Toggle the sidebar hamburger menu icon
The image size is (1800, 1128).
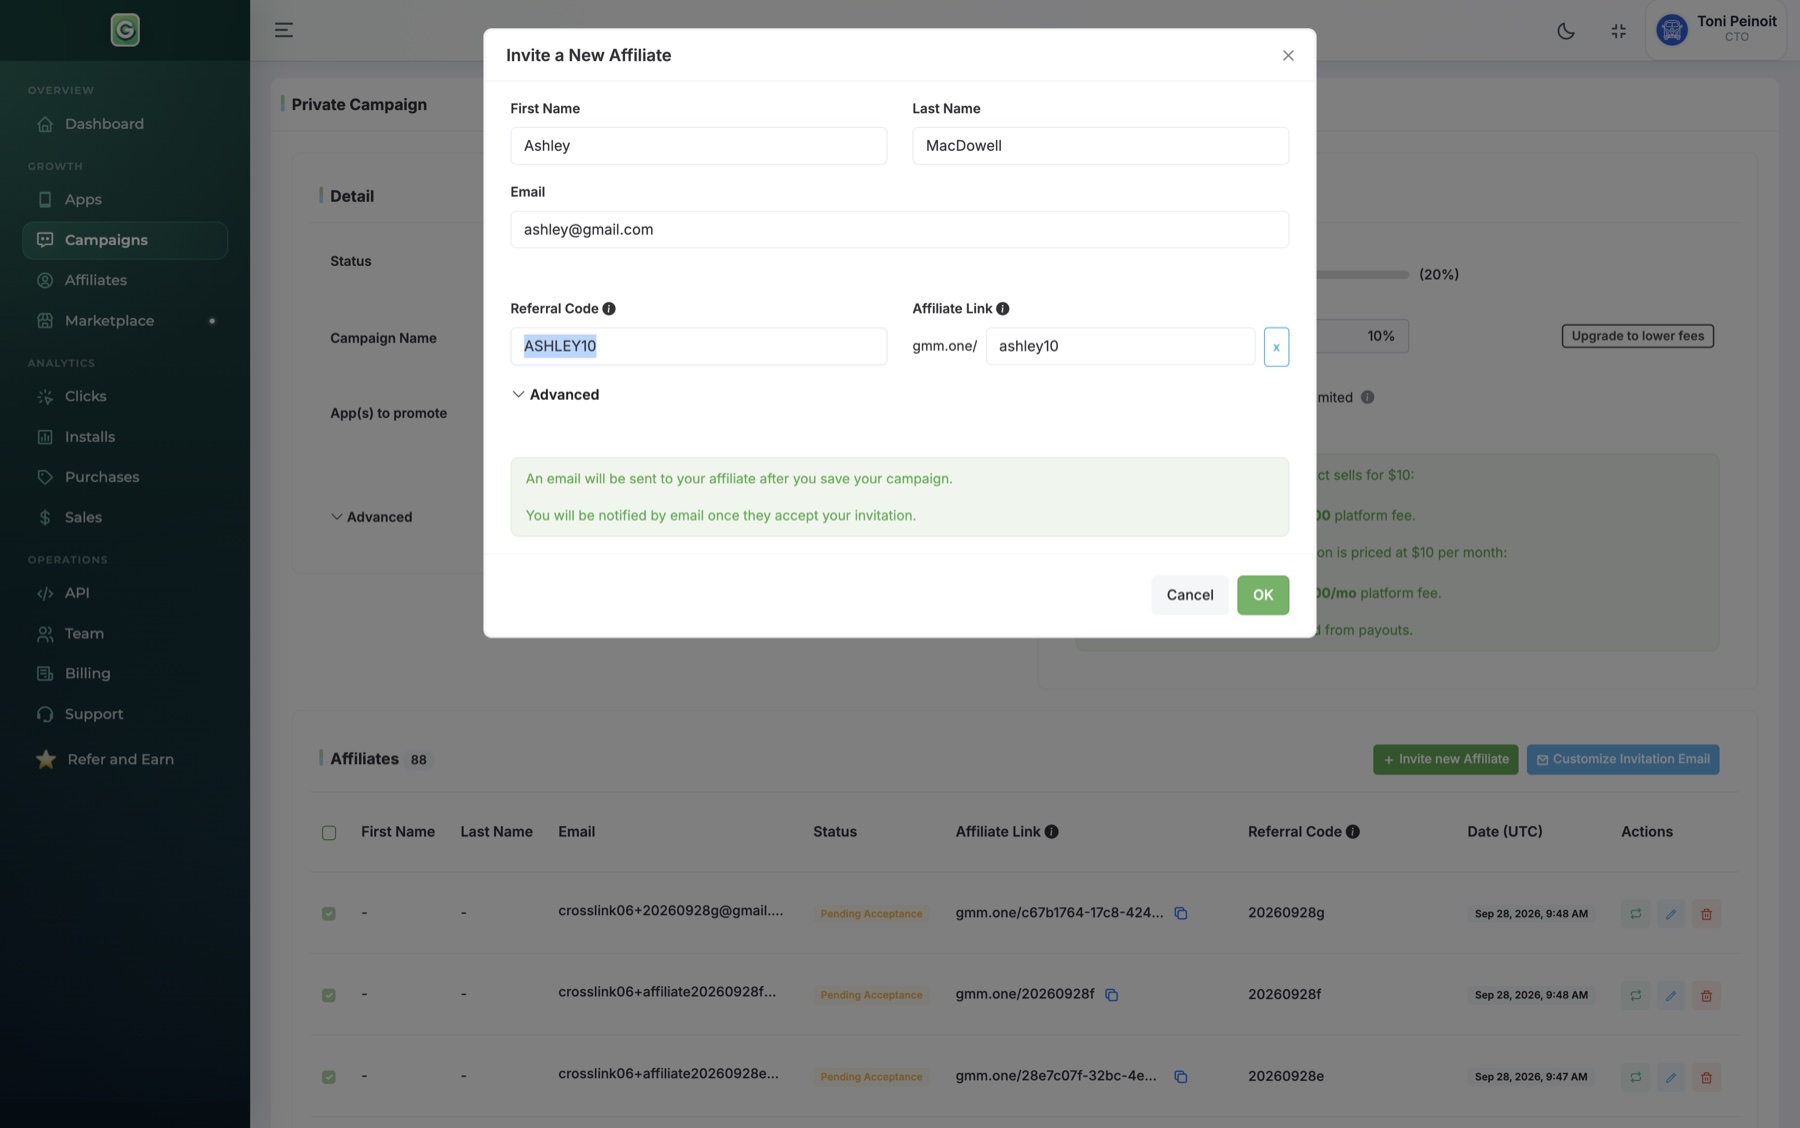[x=284, y=30]
